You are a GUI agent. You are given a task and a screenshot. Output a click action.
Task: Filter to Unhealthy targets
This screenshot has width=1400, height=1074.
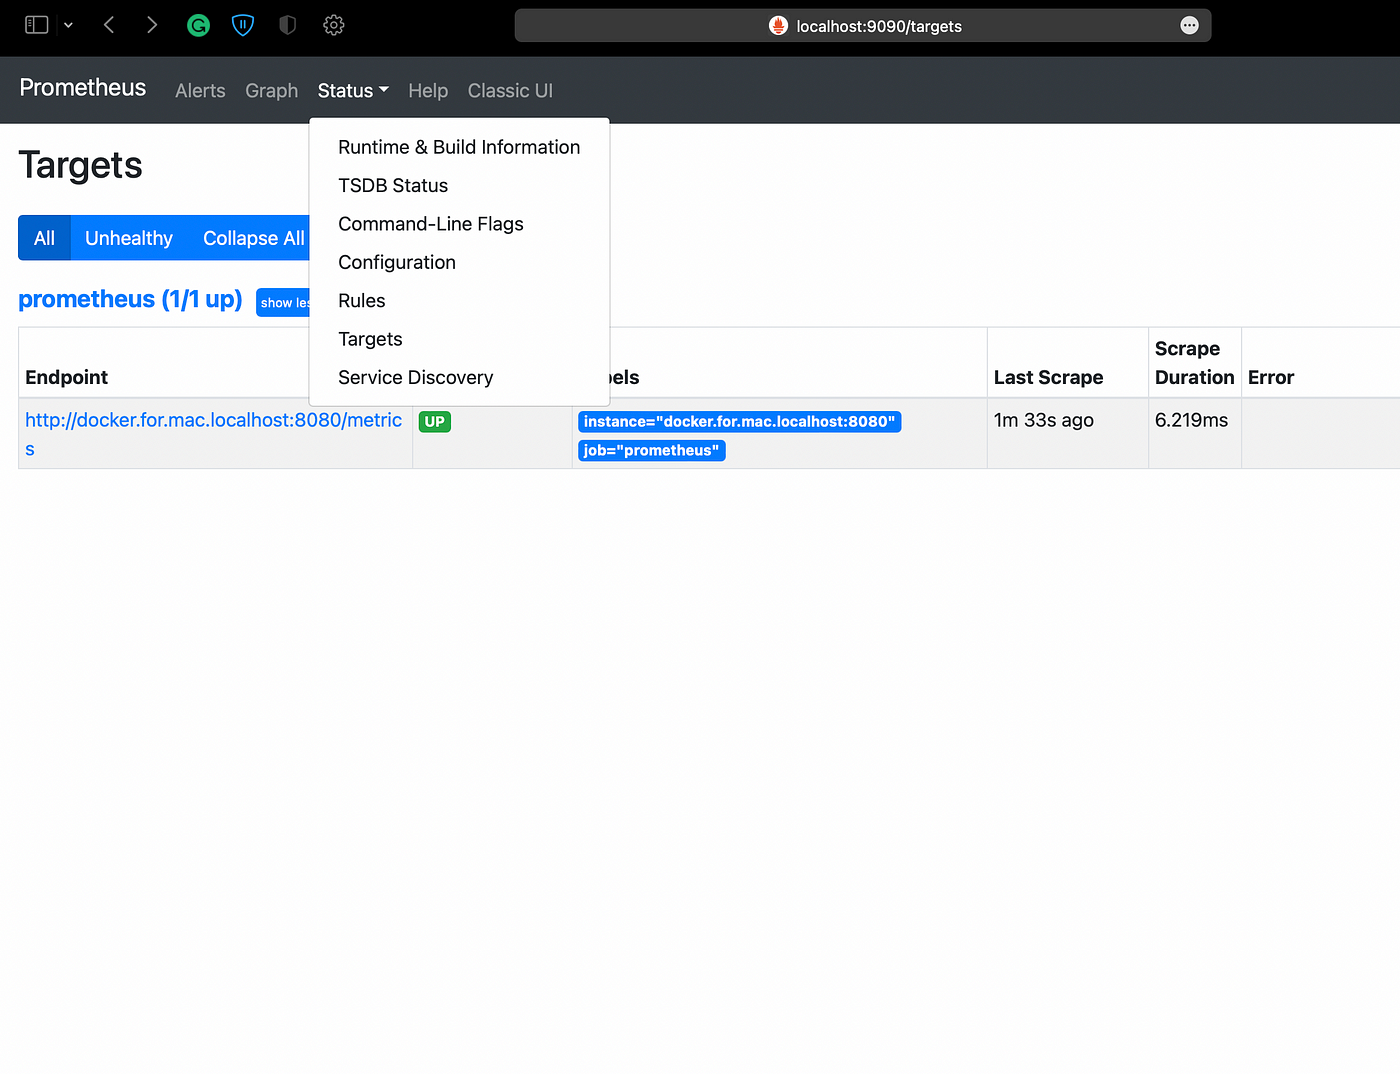tap(129, 238)
